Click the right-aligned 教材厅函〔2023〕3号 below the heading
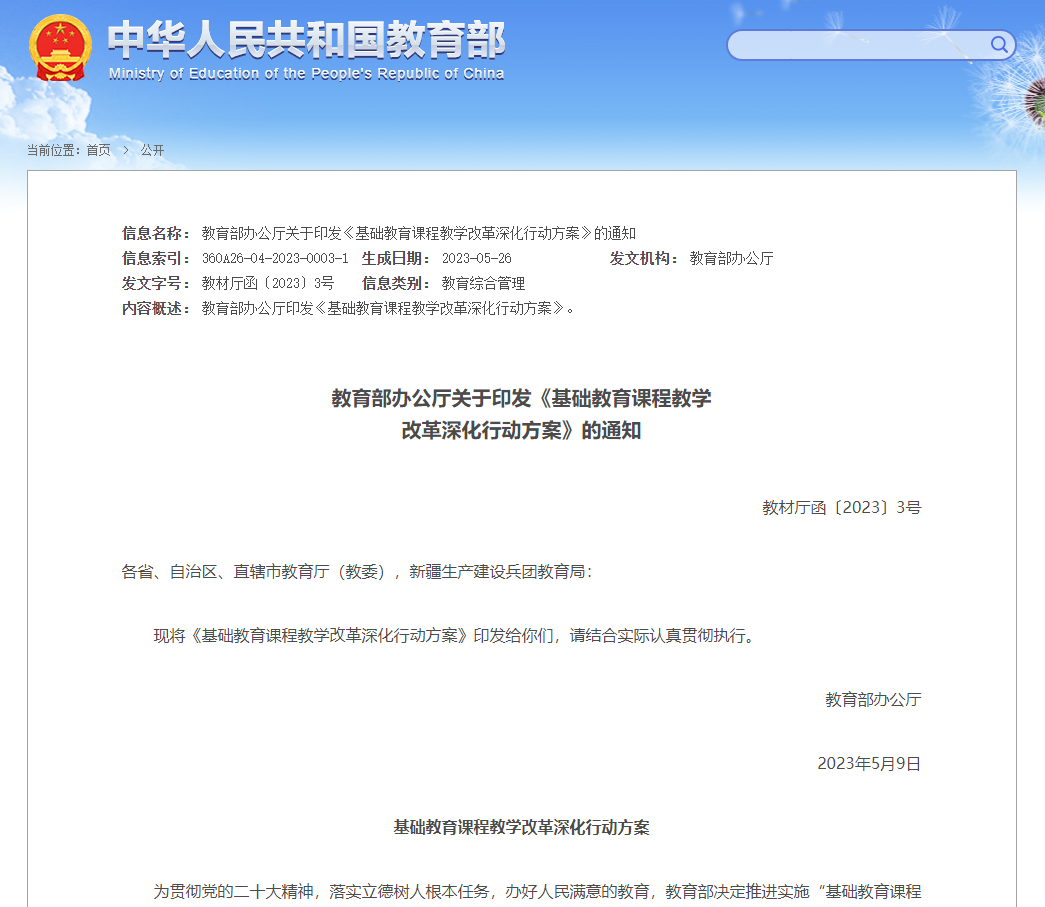Viewport: 1045px width, 907px height. (841, 507)
